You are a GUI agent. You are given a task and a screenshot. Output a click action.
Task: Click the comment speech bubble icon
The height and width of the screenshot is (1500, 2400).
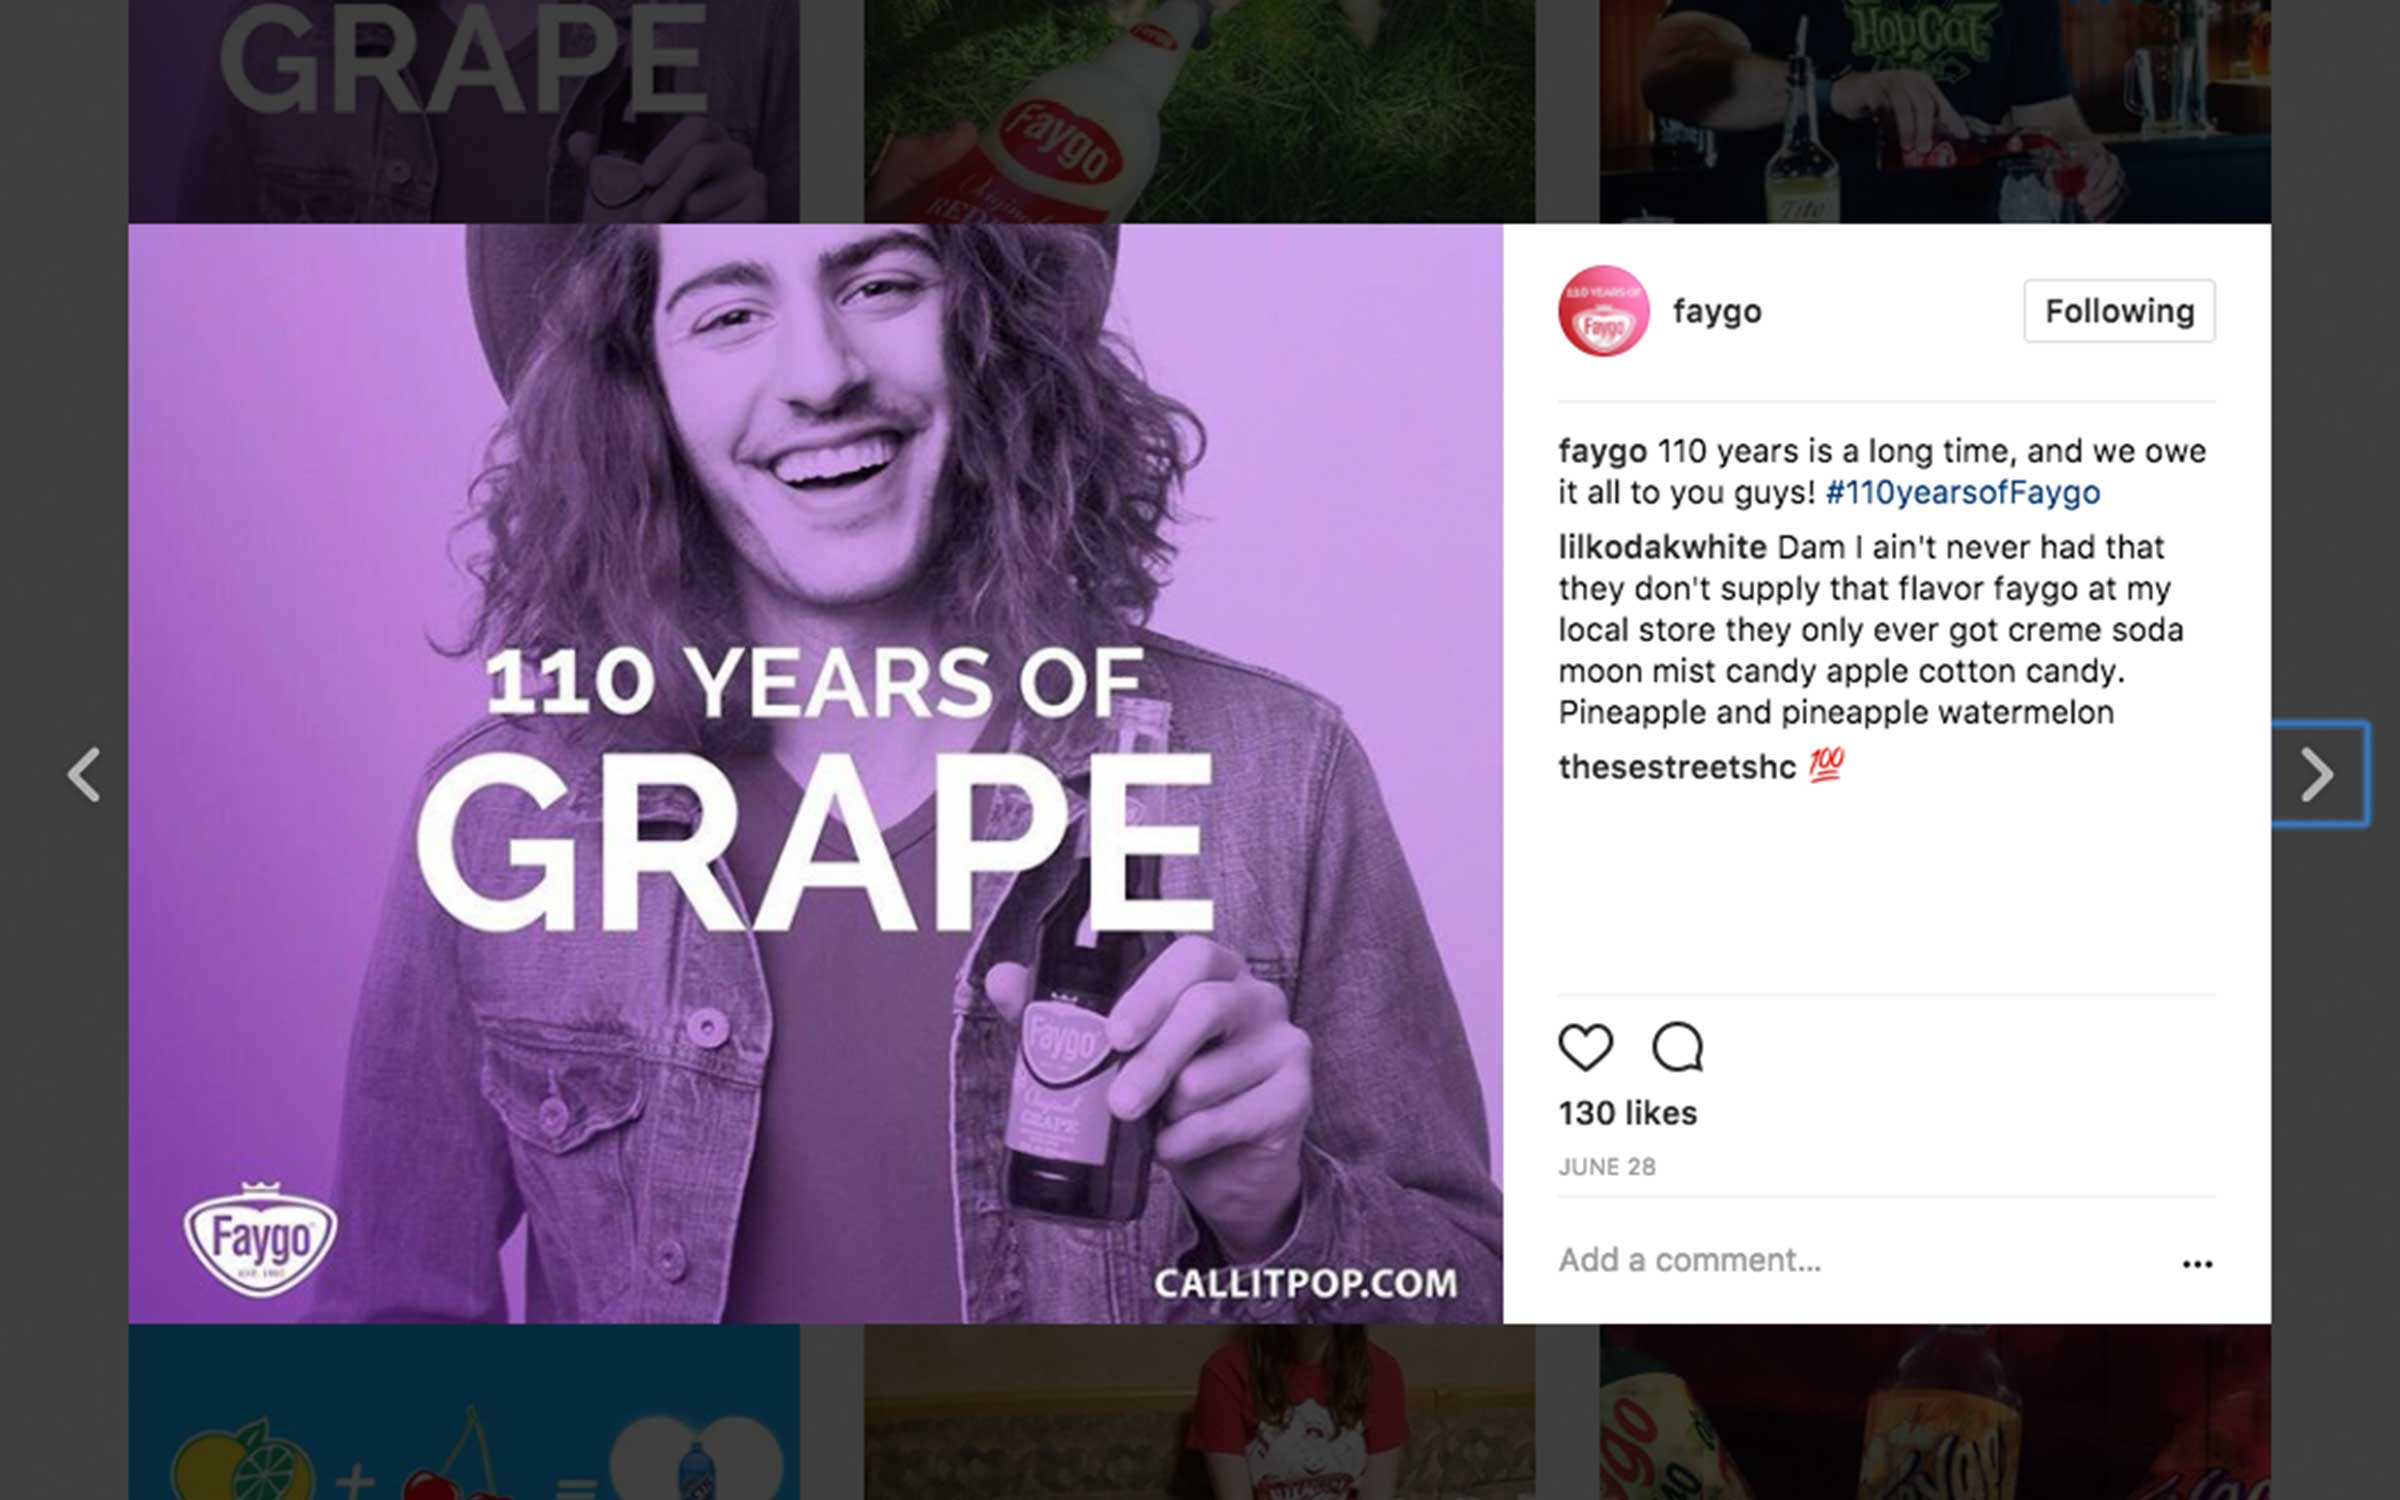point(1677,1047)
